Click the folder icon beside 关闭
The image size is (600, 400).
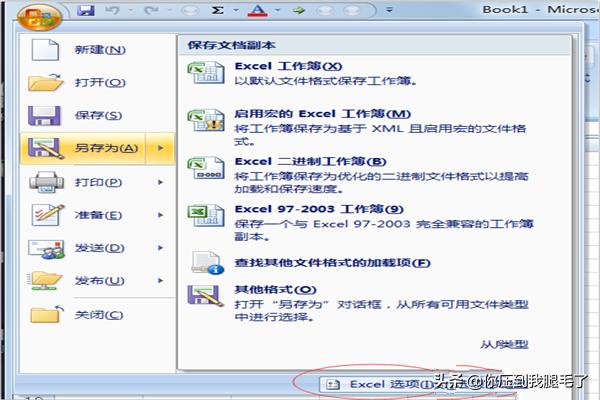[47, 315]
